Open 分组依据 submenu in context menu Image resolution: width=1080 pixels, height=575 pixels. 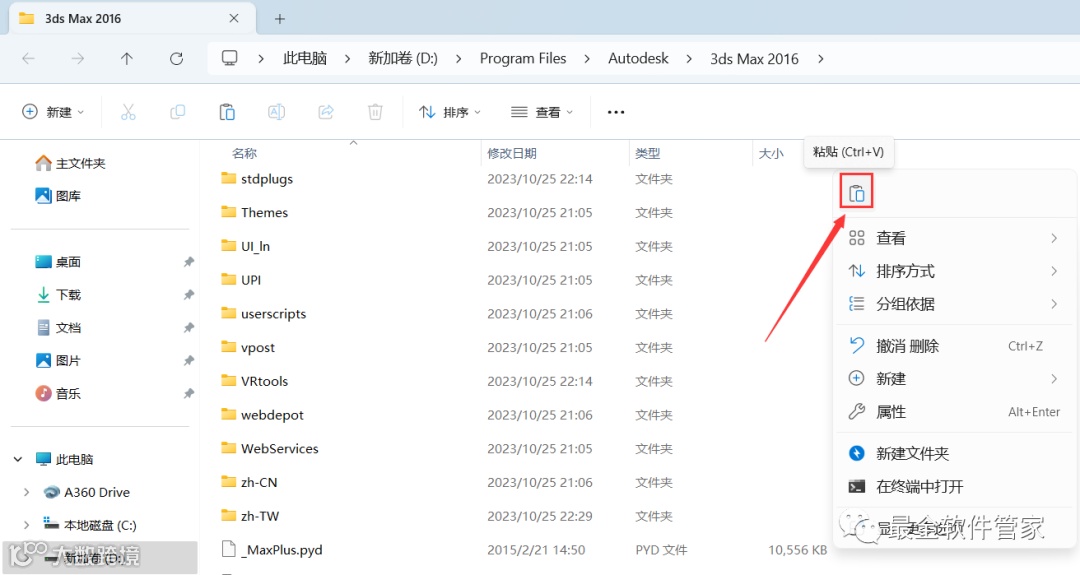(x=954, y=304)
